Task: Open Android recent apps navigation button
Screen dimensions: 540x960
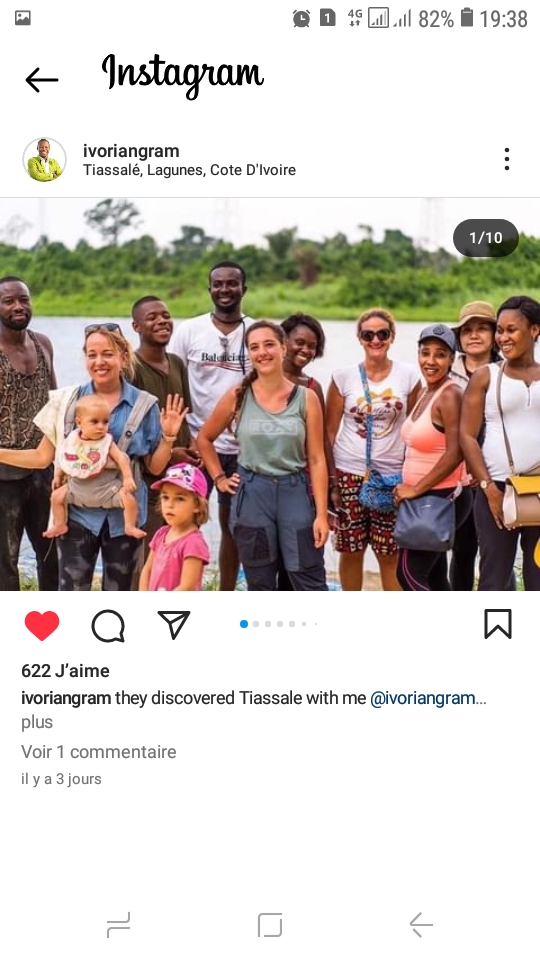Action: point(118,924)
